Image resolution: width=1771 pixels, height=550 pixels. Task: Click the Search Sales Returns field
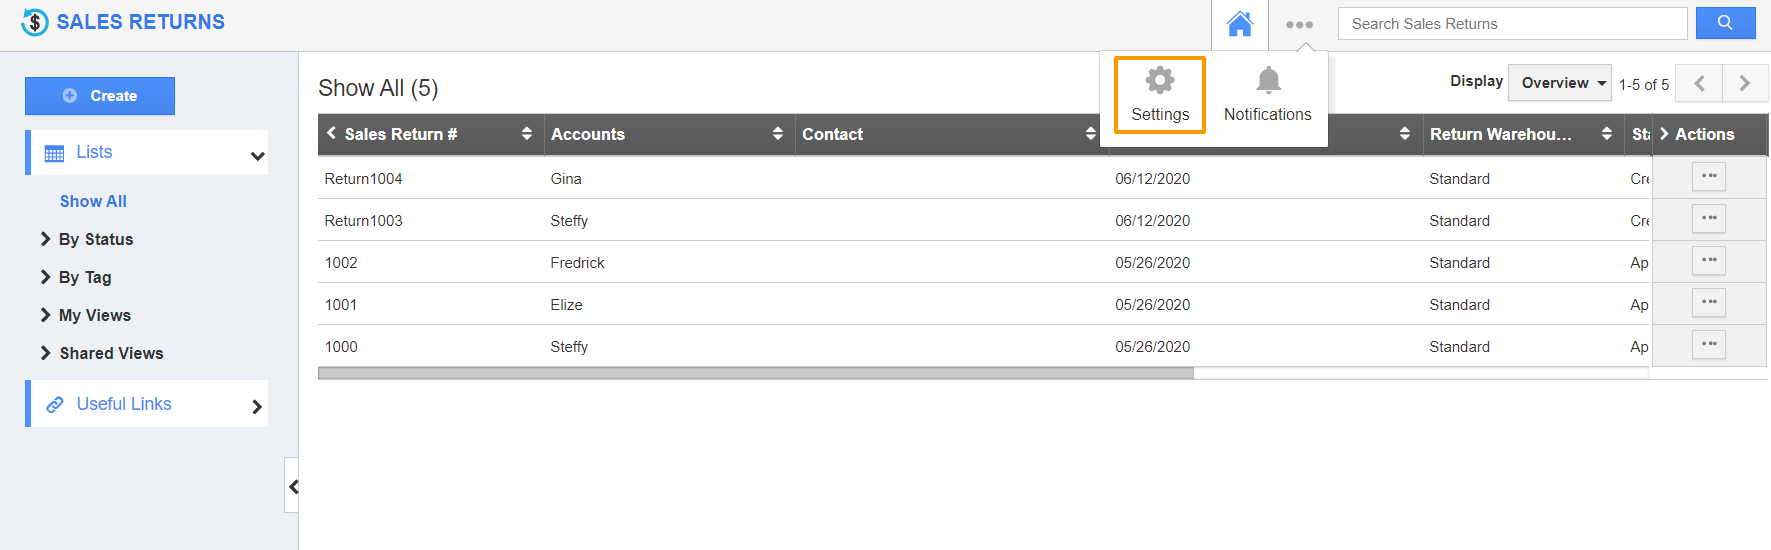[1512, 24]
